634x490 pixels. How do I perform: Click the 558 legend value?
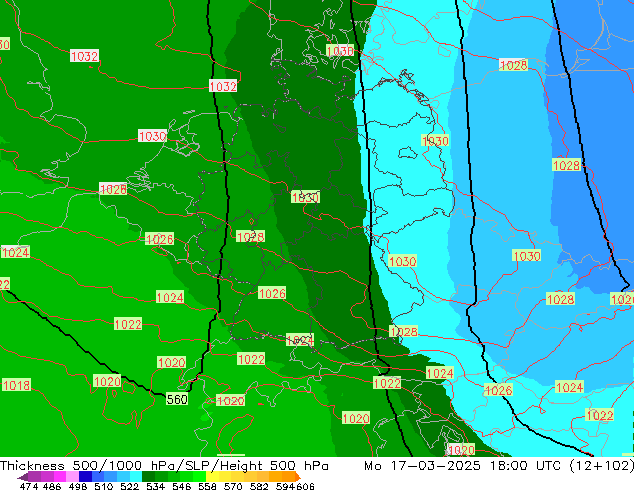[207, 486]
